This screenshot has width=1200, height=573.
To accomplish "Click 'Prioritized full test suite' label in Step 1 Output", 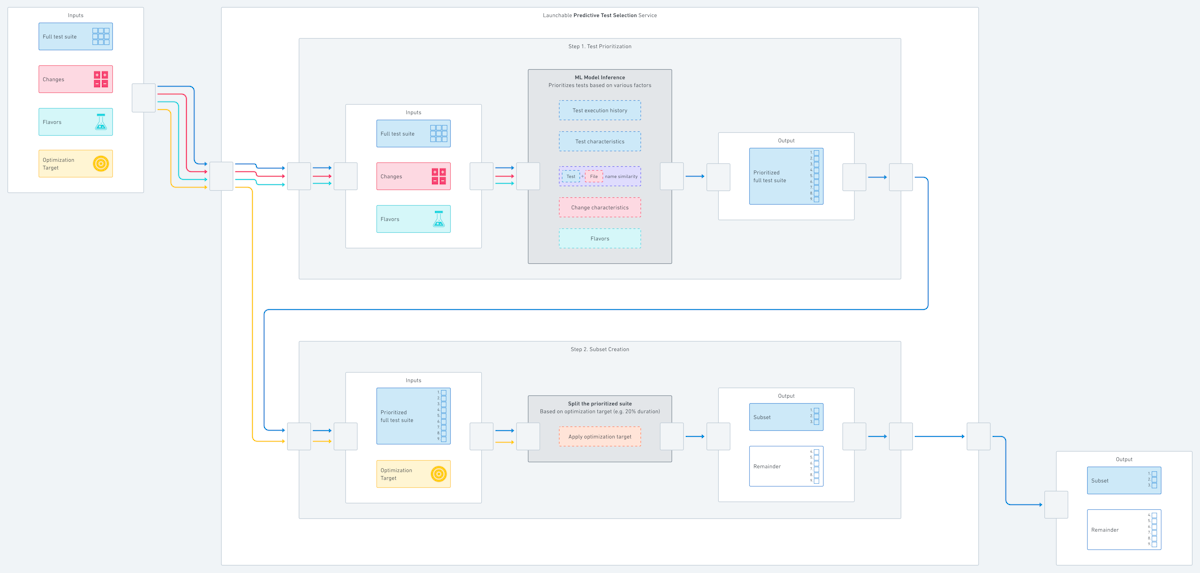I will pyautogui.click(x=770, y=177).
